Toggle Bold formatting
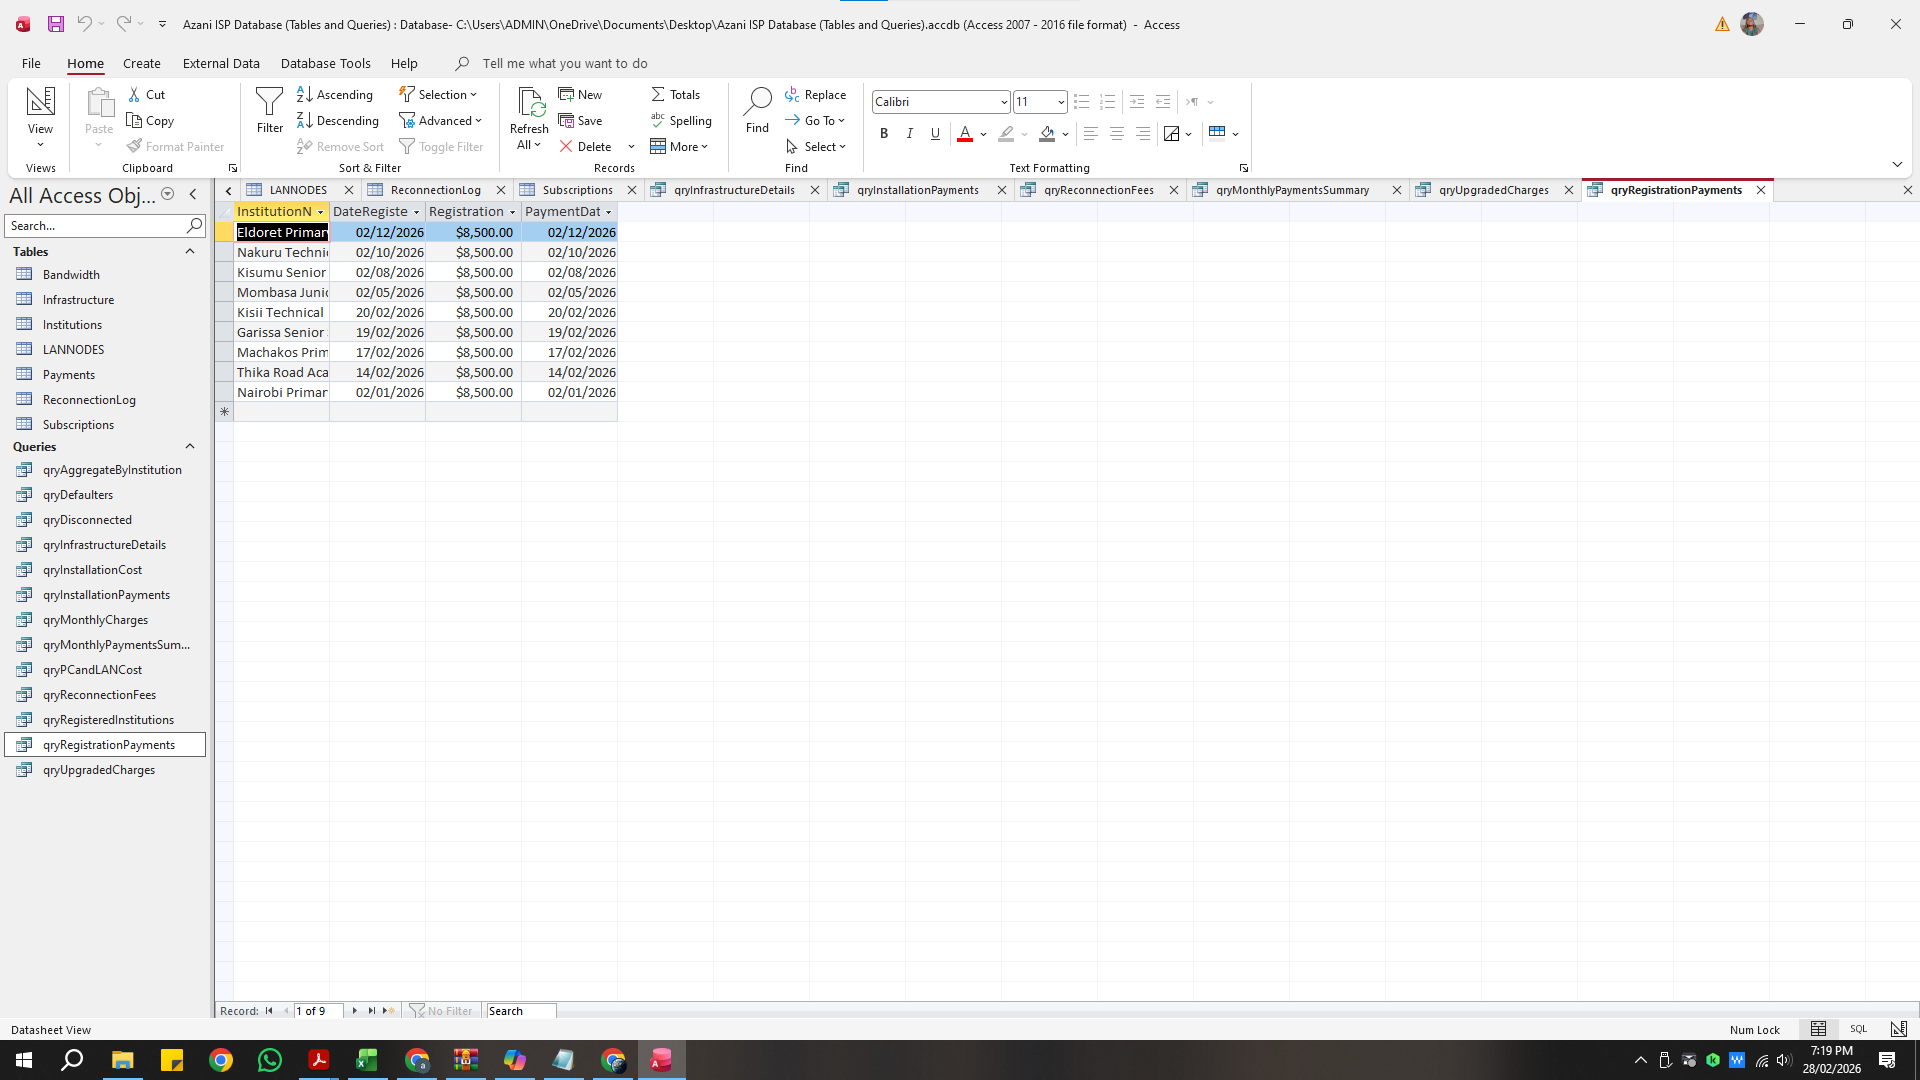 [x=884, y=133]
